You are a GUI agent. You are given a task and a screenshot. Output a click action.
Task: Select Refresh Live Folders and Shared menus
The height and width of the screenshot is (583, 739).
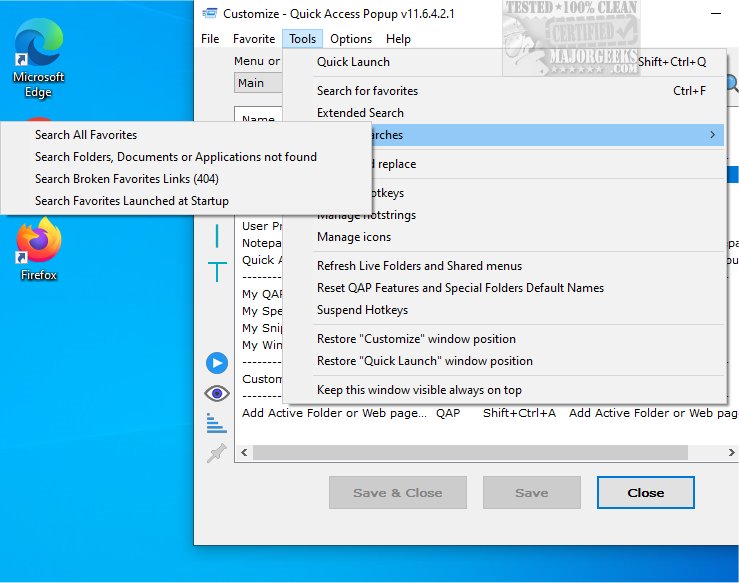click(504, 266)
